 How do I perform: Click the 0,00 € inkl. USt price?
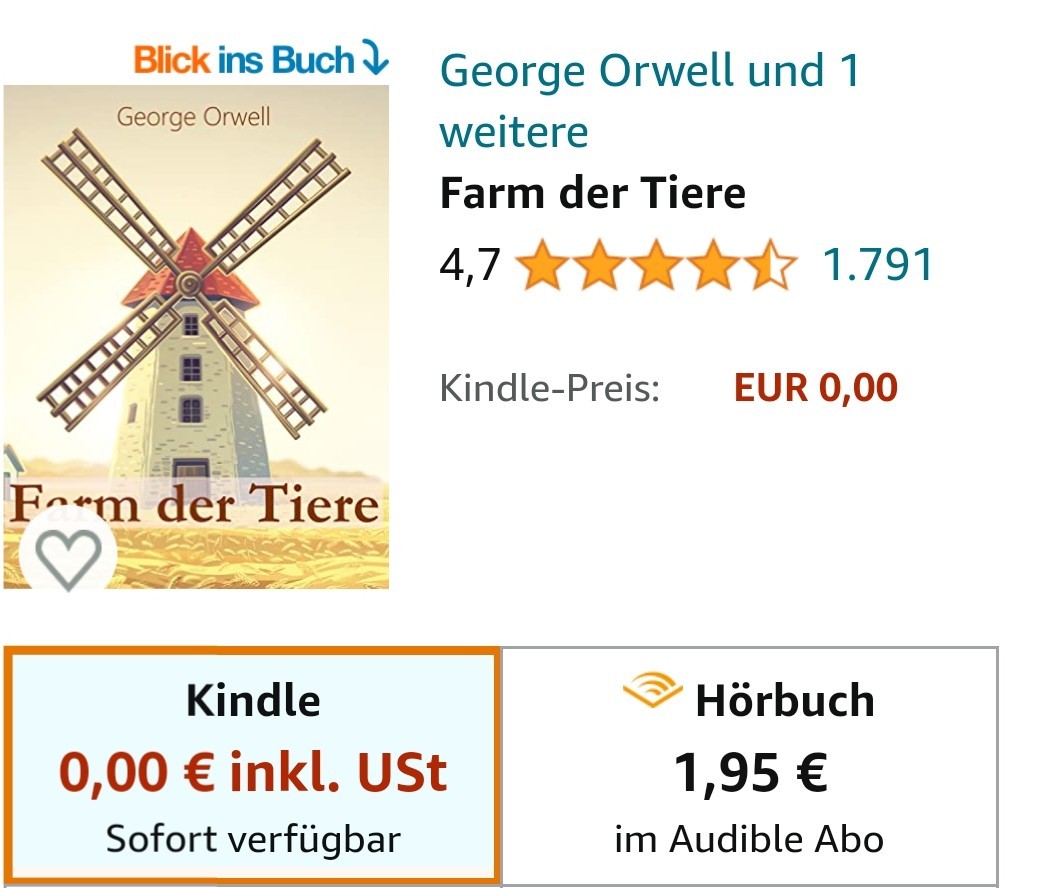[253, 772]
